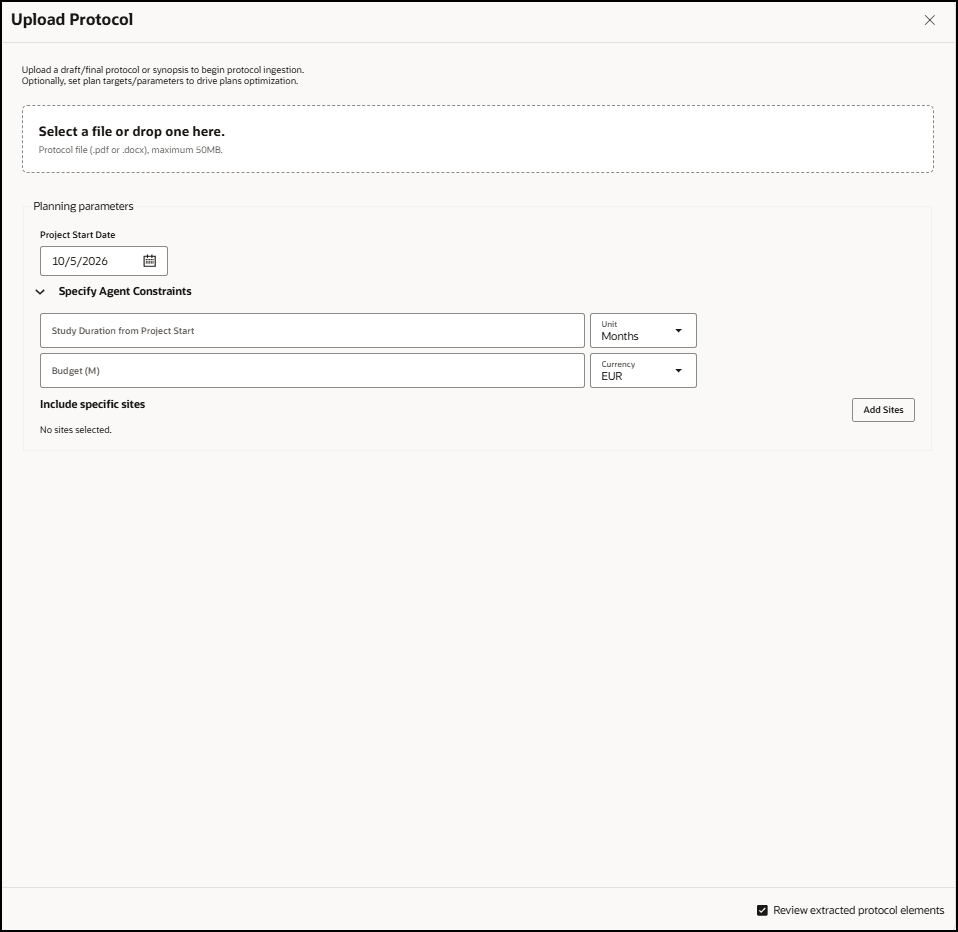958x932 pixels.
Task: Focus the Study Duration from Project Start field
Action: pyautogui.click(x=312, y=331)
